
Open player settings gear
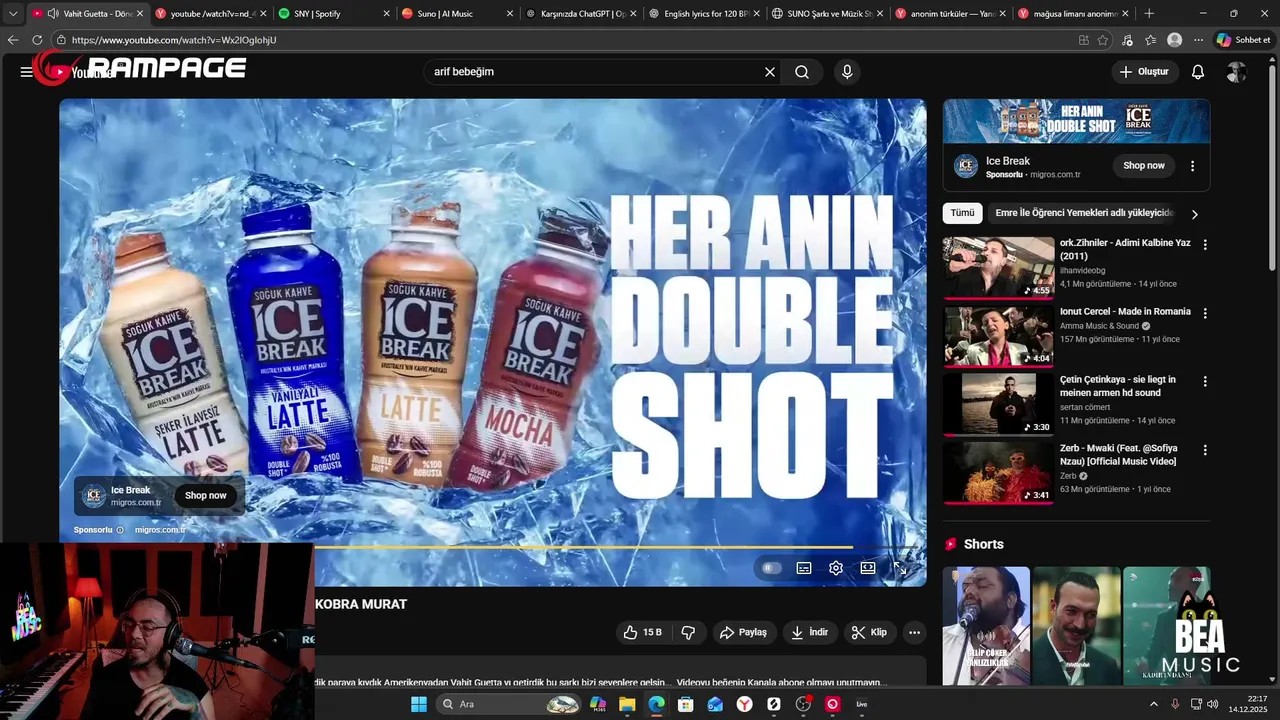point(836,568)
